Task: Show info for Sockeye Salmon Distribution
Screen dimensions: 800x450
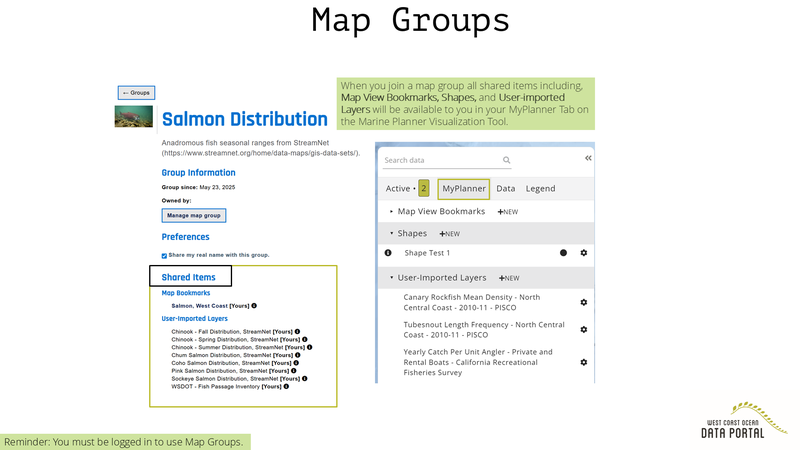Action: click(x=305, y=379)
